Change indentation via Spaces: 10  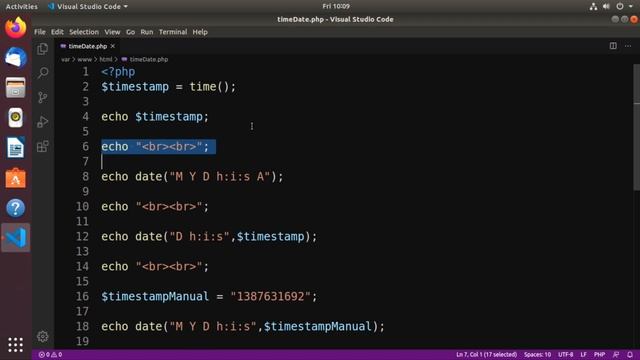coord(537,355)
